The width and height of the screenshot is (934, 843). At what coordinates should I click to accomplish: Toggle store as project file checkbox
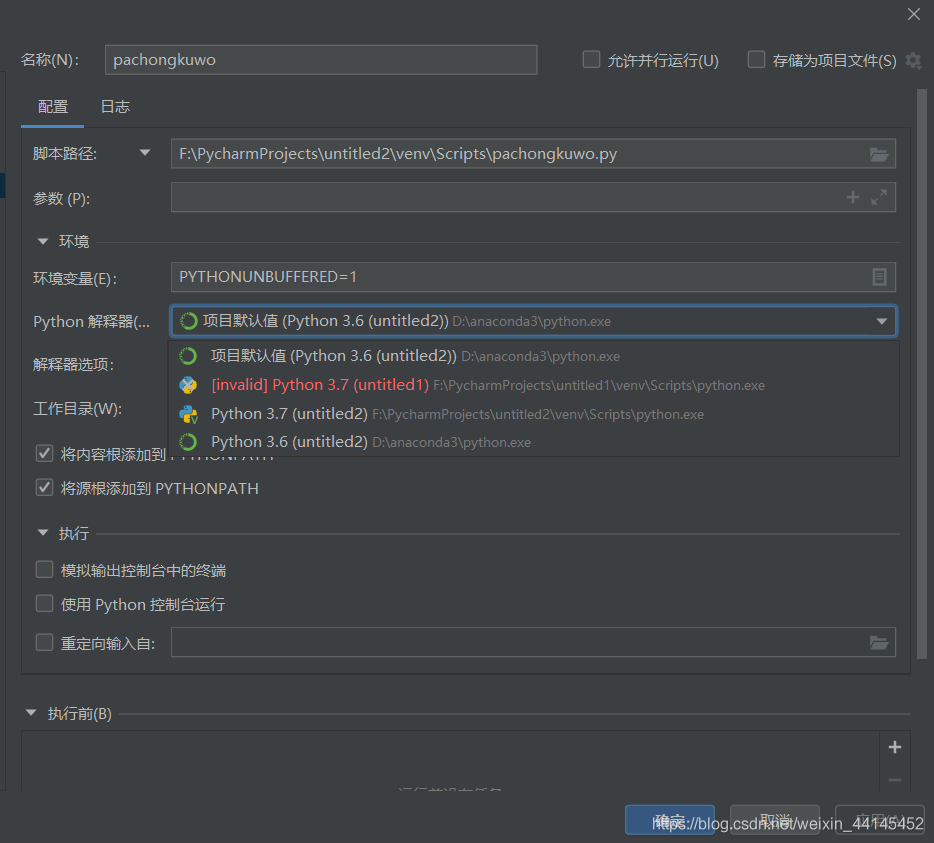click(757, 60)
